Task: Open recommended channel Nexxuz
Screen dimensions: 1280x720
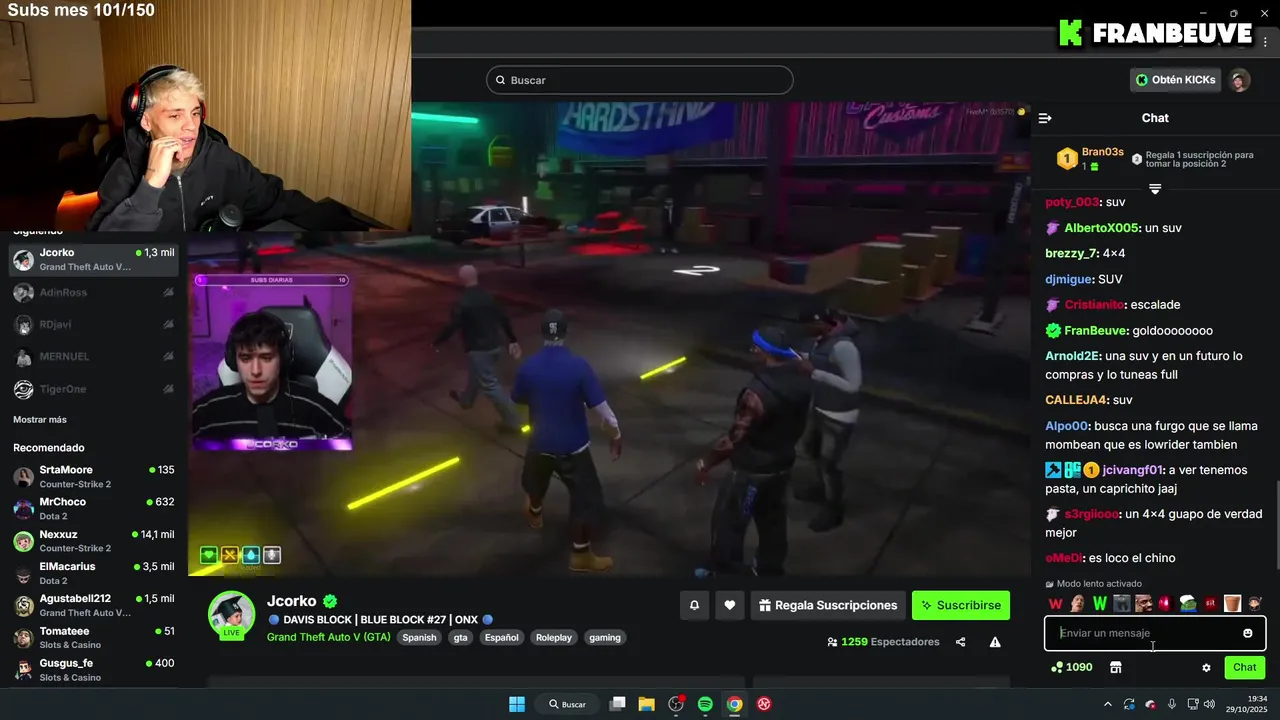Action: pyautogui.click(x=94, y=541)
